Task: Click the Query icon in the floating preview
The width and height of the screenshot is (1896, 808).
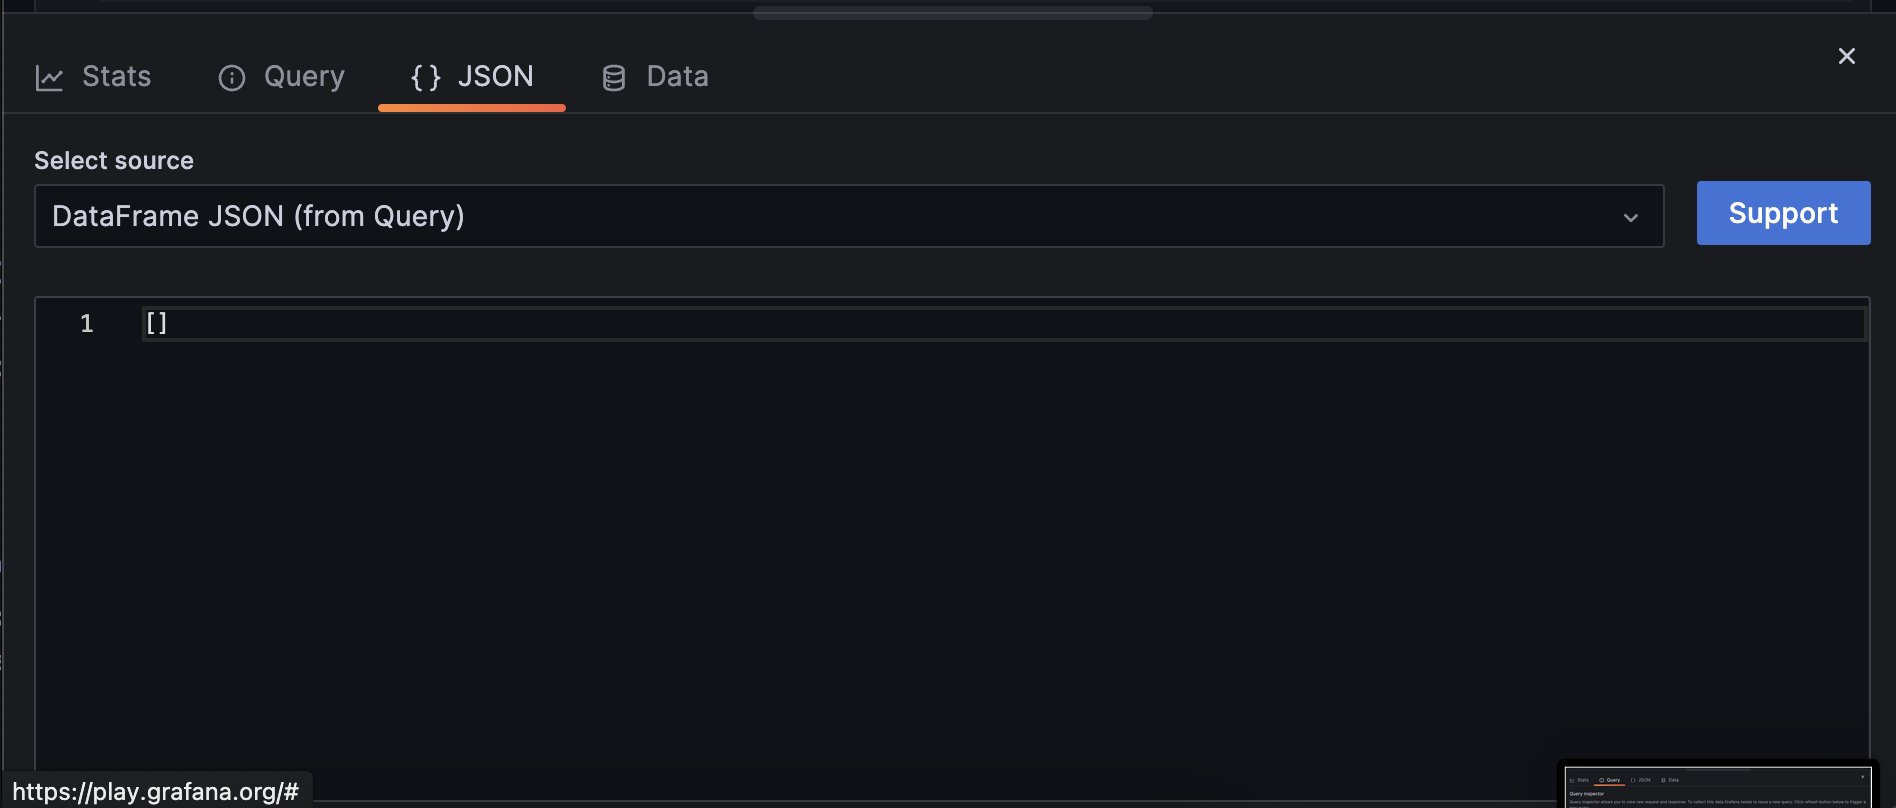Action: point(1601,780)
